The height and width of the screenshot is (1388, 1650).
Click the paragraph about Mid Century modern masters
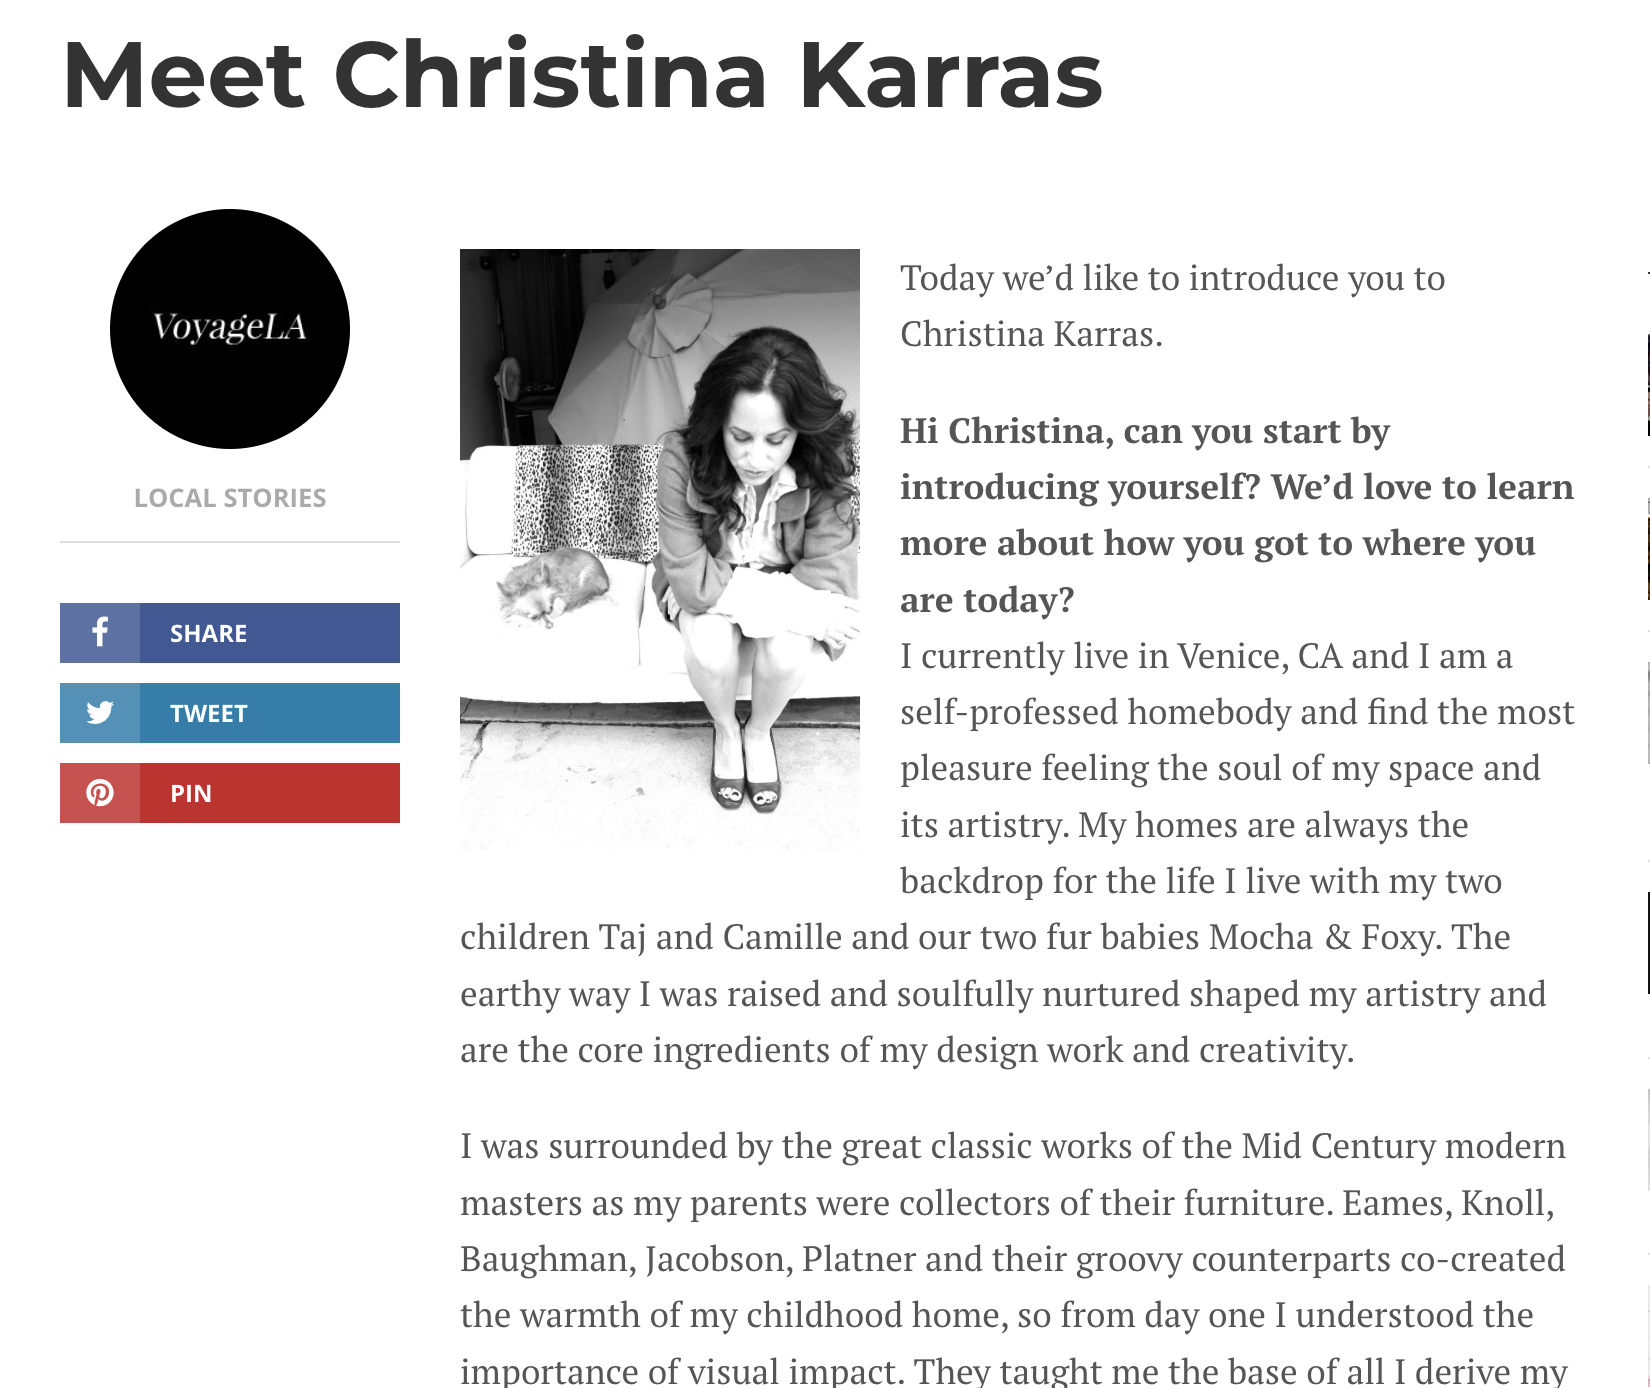coord(1013,1257)
